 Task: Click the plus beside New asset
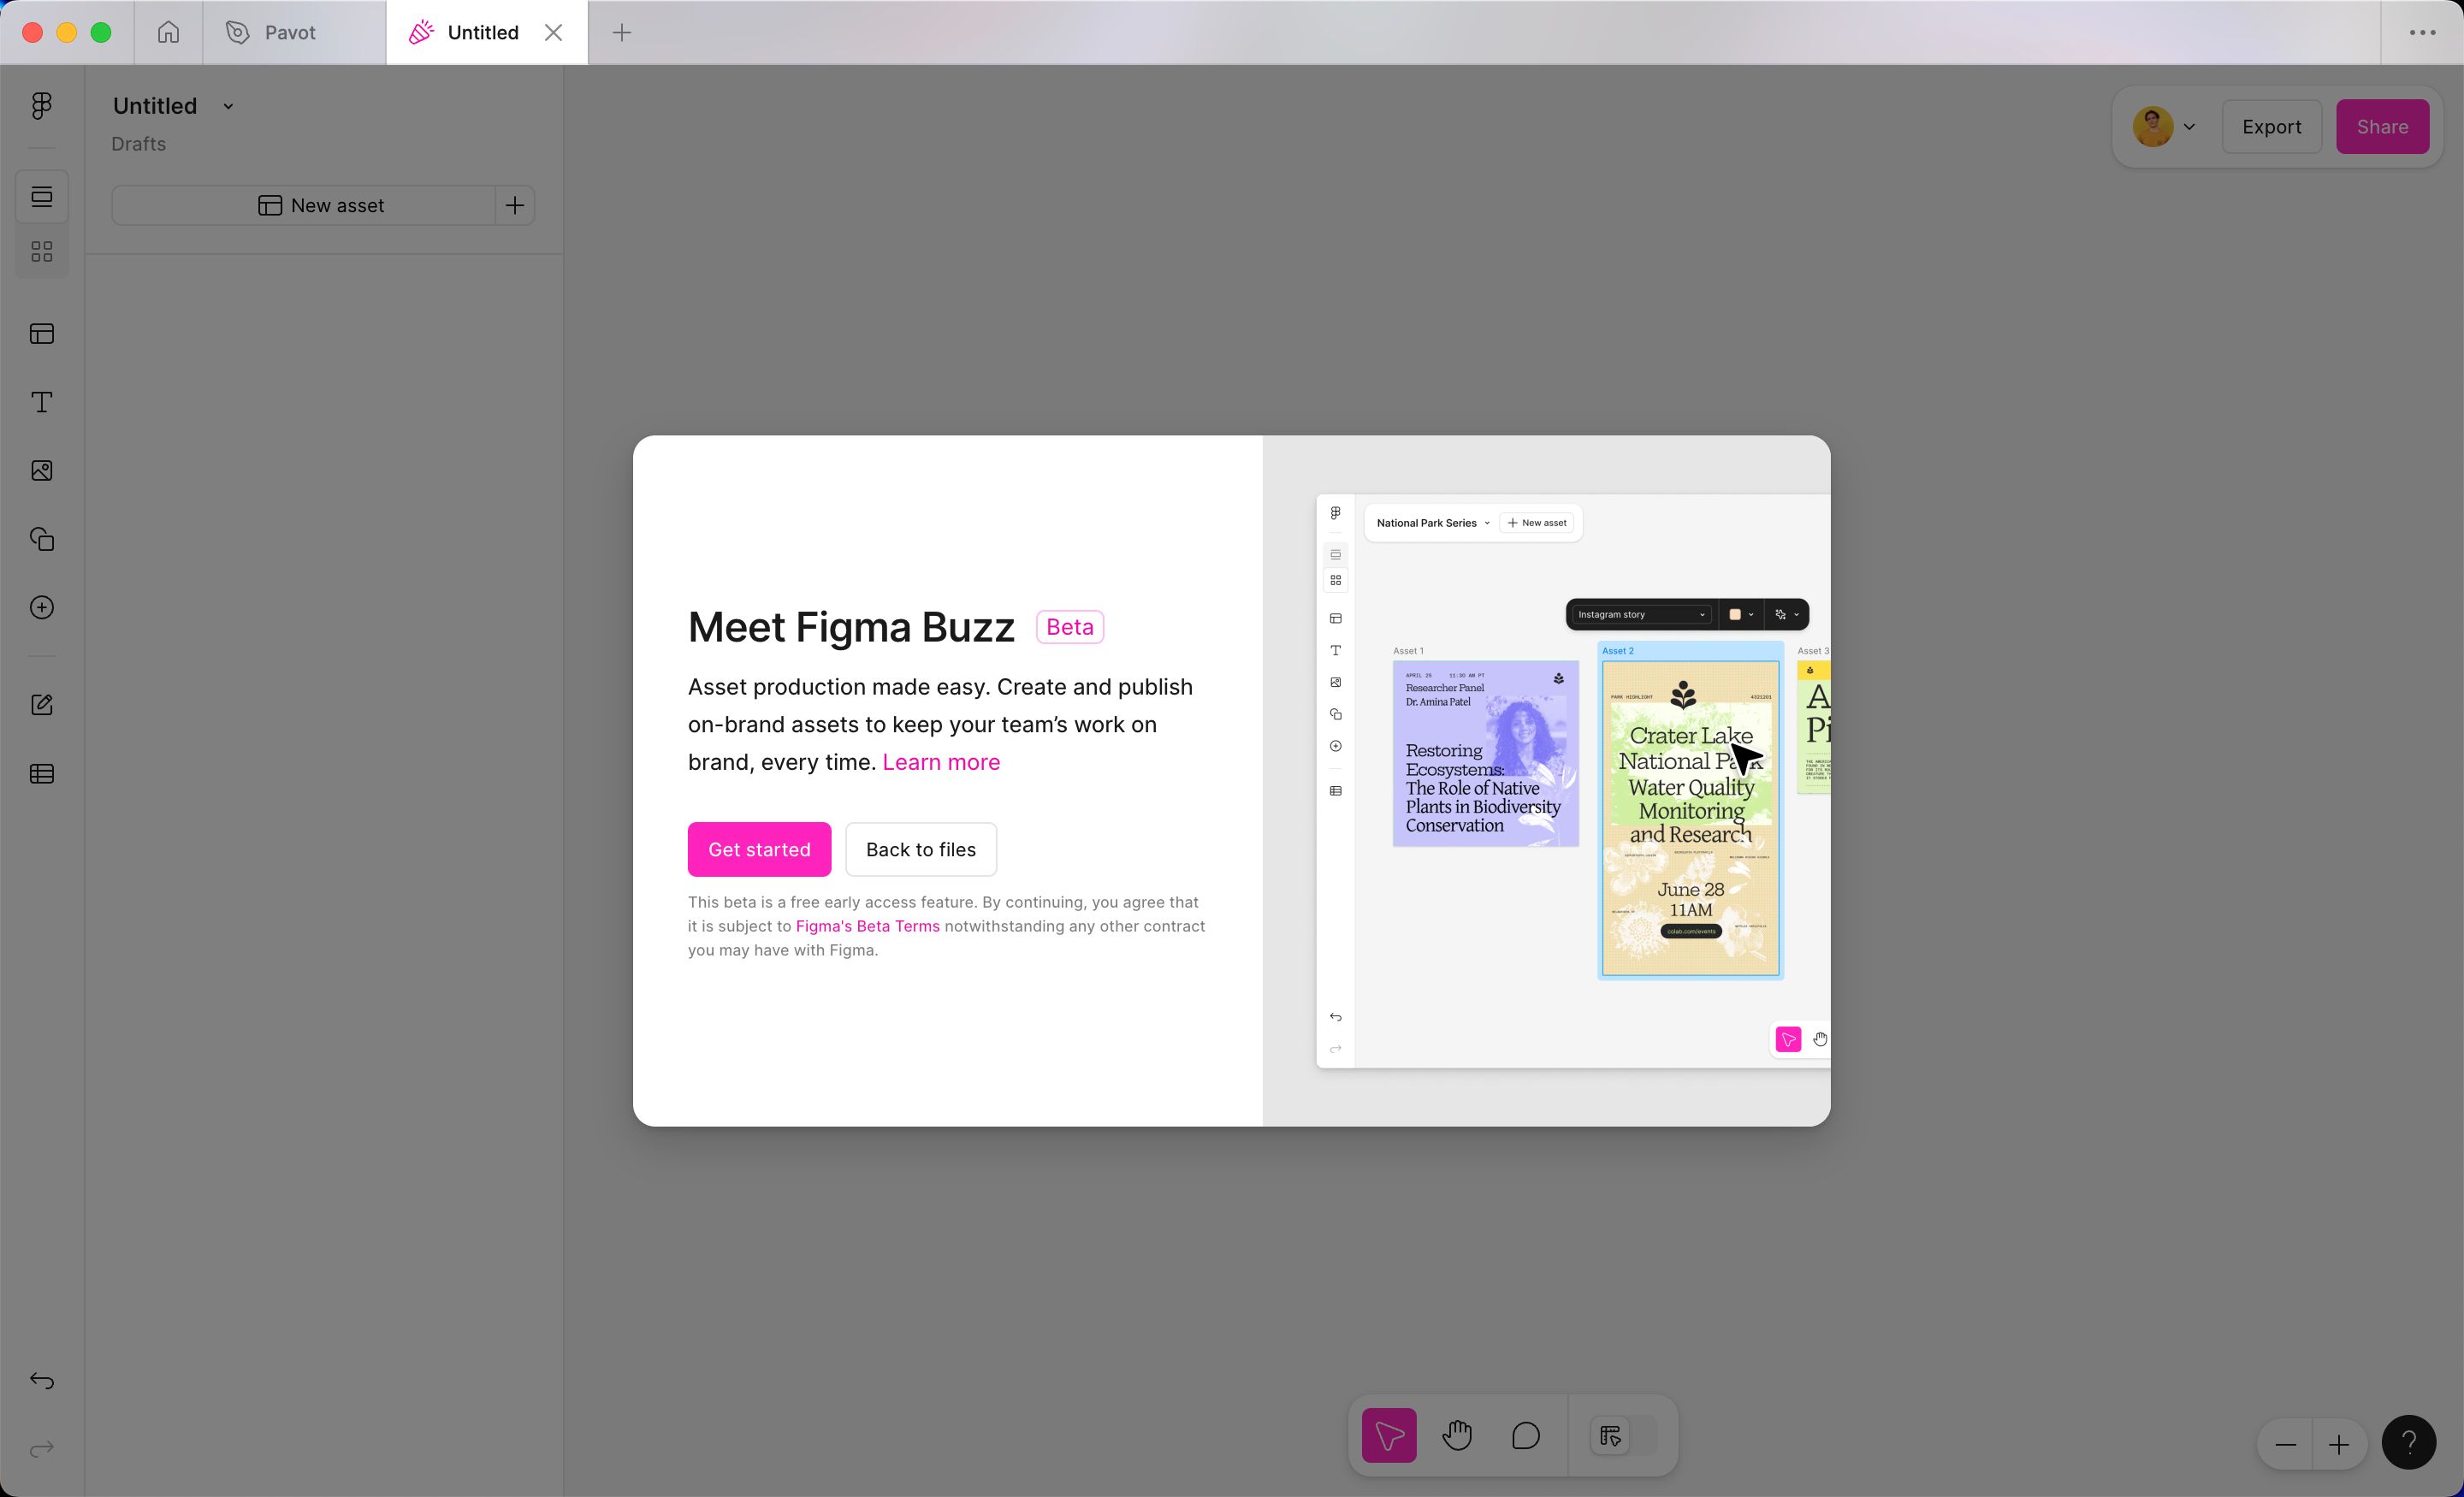click(515, 205)
